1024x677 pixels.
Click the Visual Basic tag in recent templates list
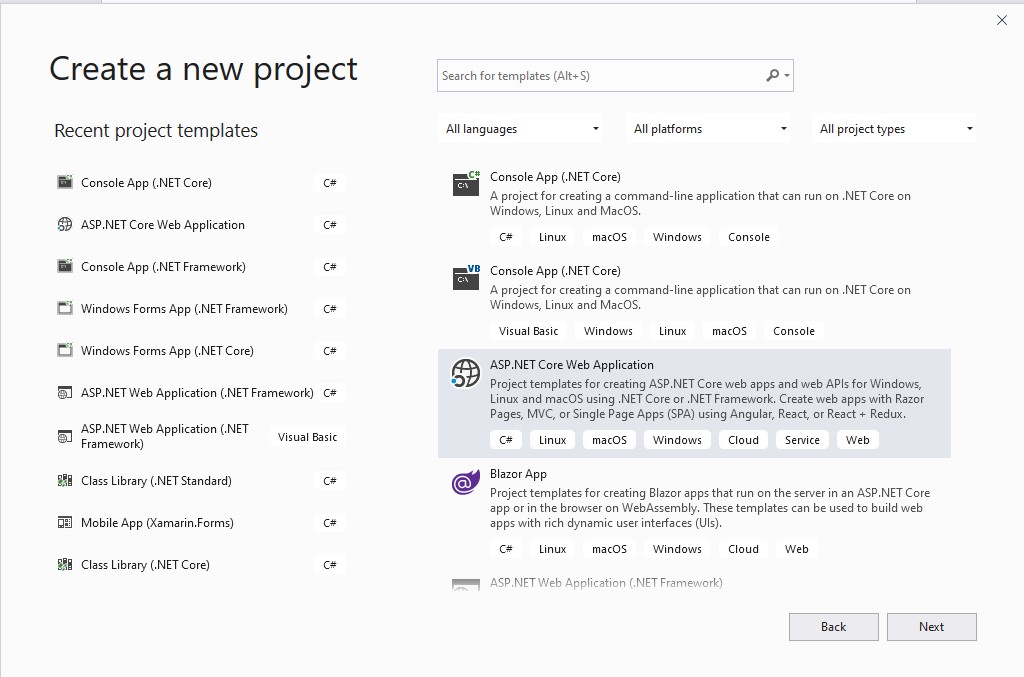point(307,437)
